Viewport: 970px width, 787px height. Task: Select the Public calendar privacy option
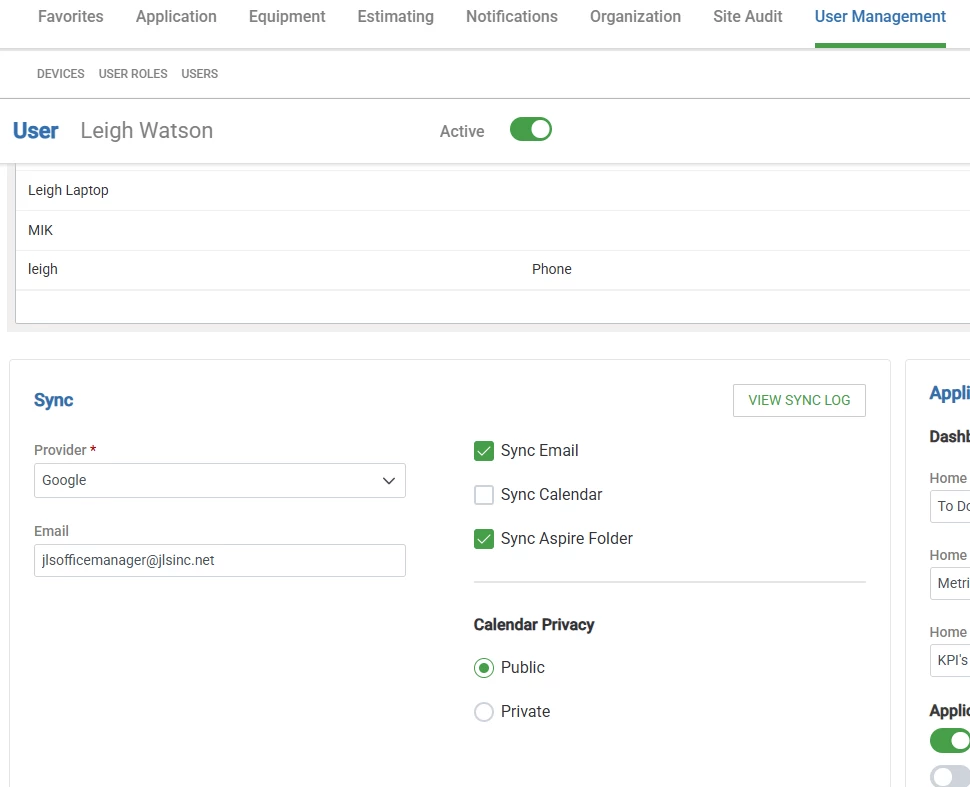click(484, 668)
